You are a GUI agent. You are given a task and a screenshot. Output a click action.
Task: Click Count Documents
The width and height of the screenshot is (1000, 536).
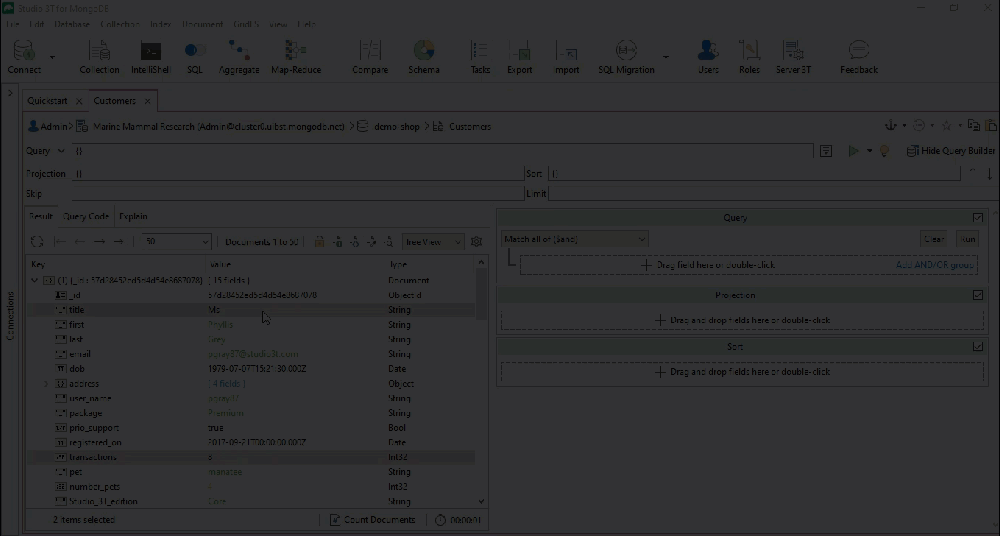tap(372, 520)
